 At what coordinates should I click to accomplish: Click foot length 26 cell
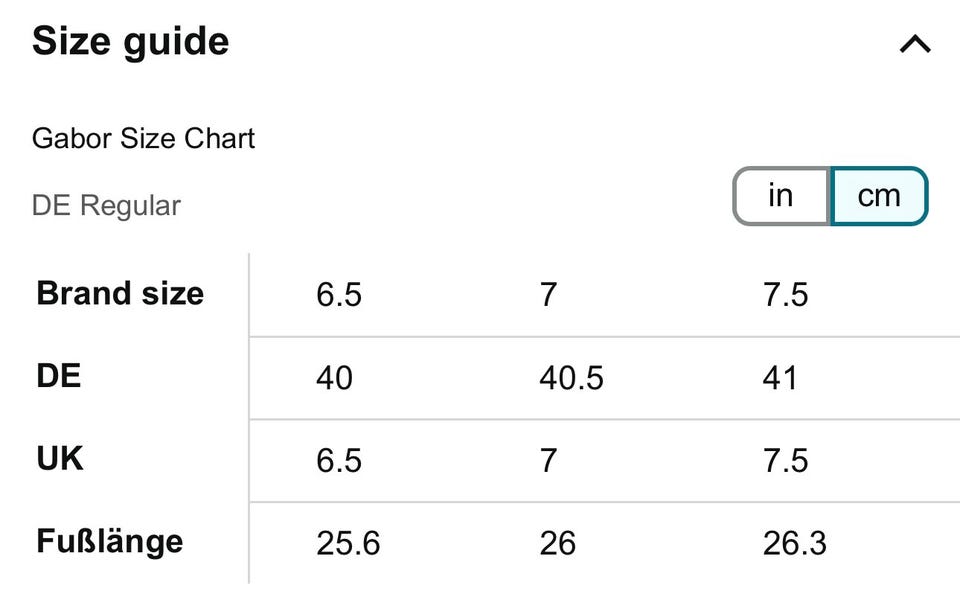557,543
